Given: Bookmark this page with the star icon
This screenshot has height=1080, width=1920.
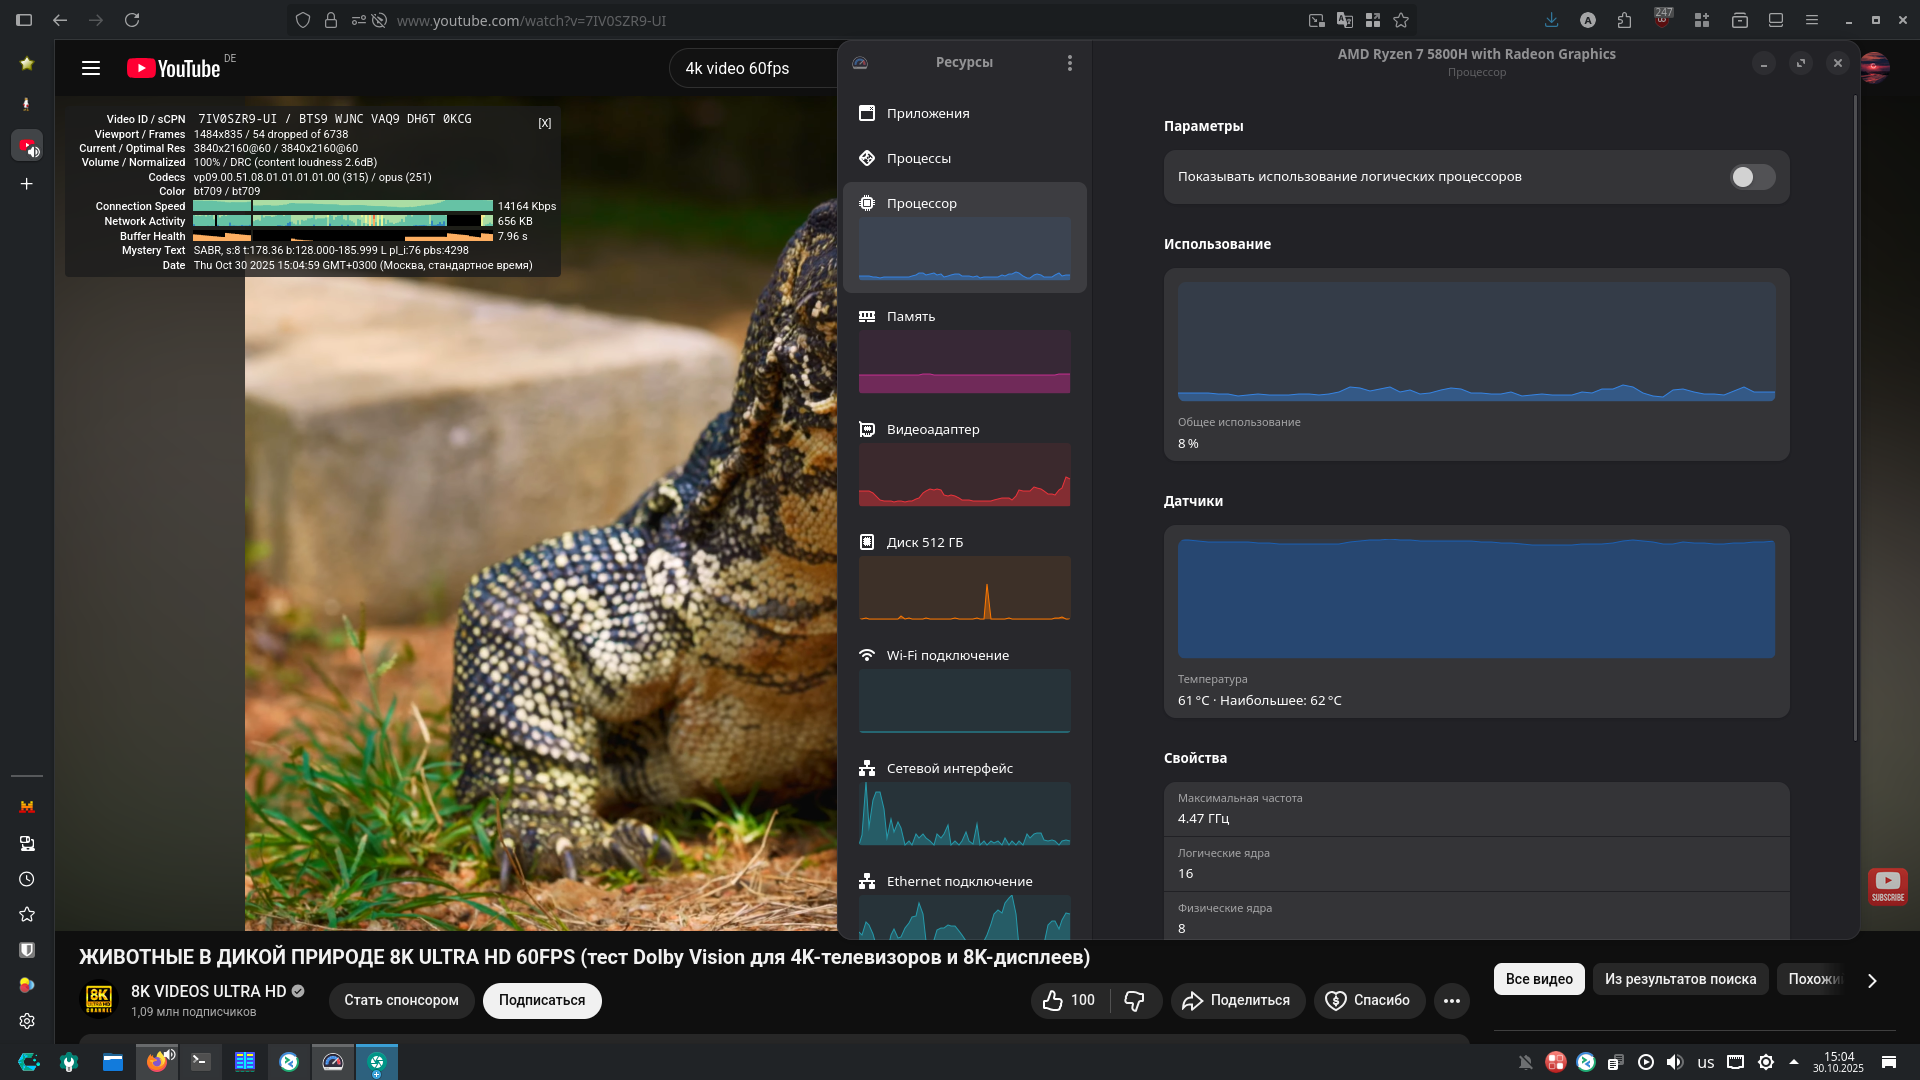Looking at the screenshot, I should [x=1401, y=20].
